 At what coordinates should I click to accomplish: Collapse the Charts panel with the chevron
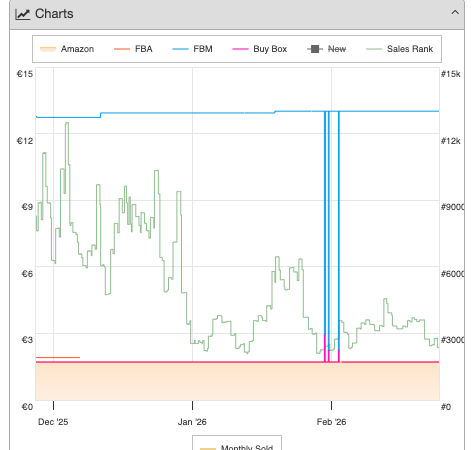(455, 13)
